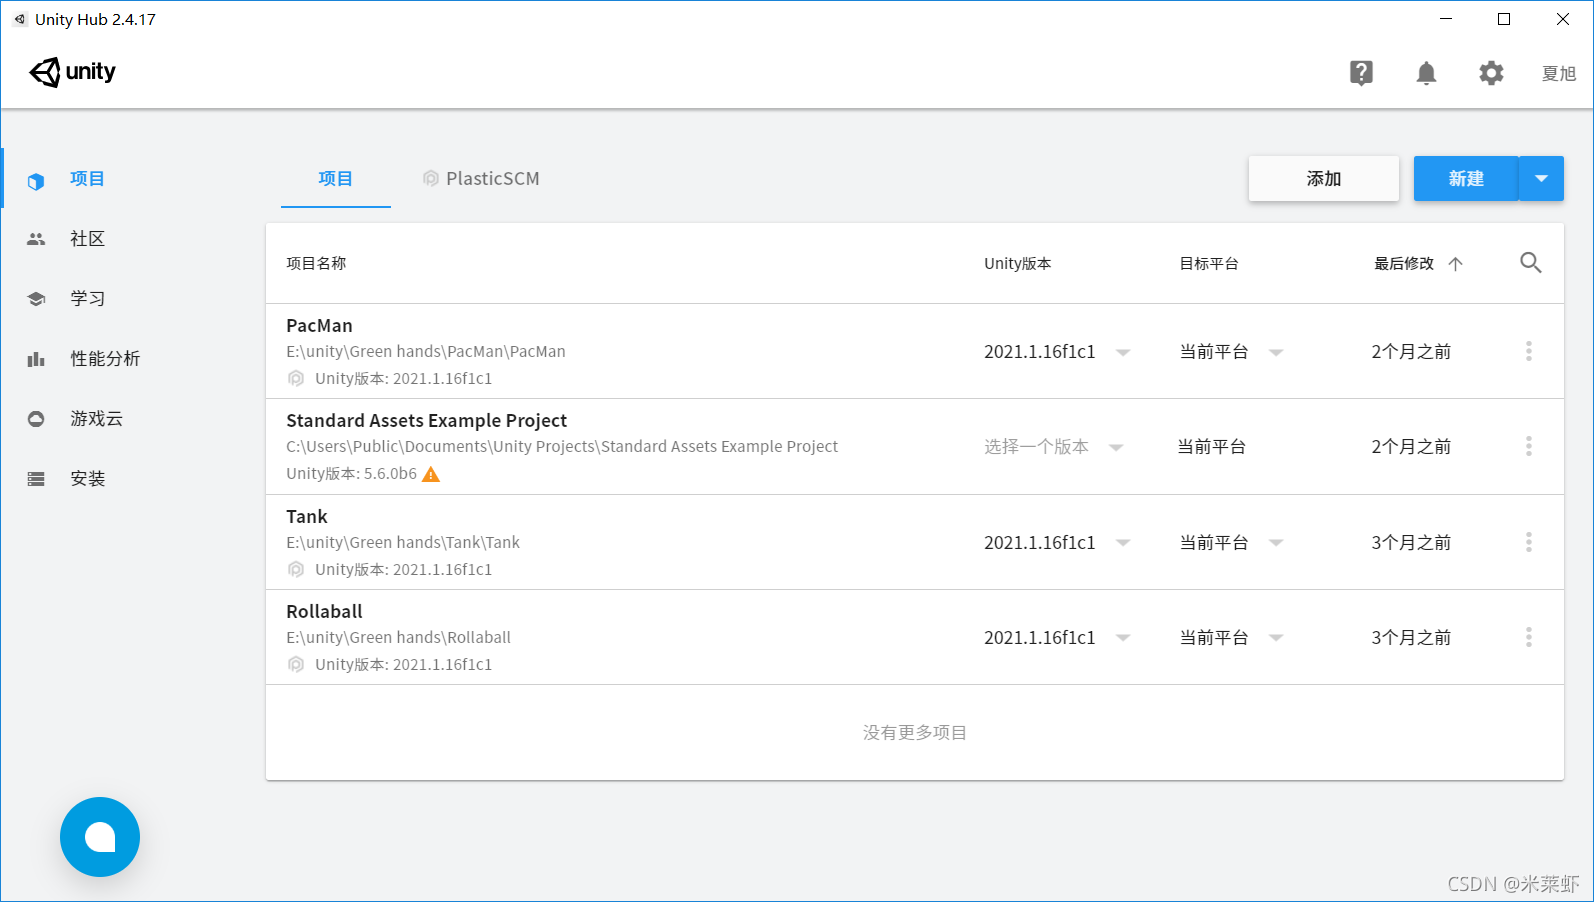Click Standard Assets 当前平台 platform text

(x=1212, y=447)
